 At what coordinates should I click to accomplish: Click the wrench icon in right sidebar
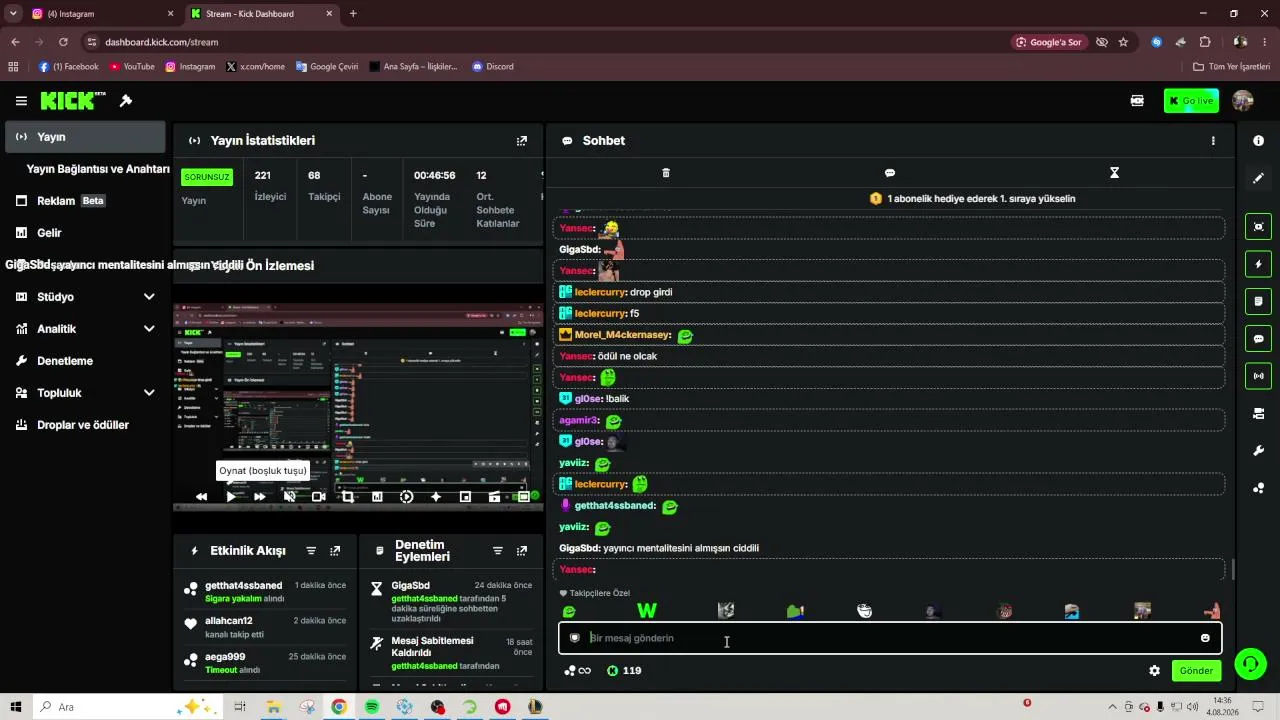[1258, 451]
